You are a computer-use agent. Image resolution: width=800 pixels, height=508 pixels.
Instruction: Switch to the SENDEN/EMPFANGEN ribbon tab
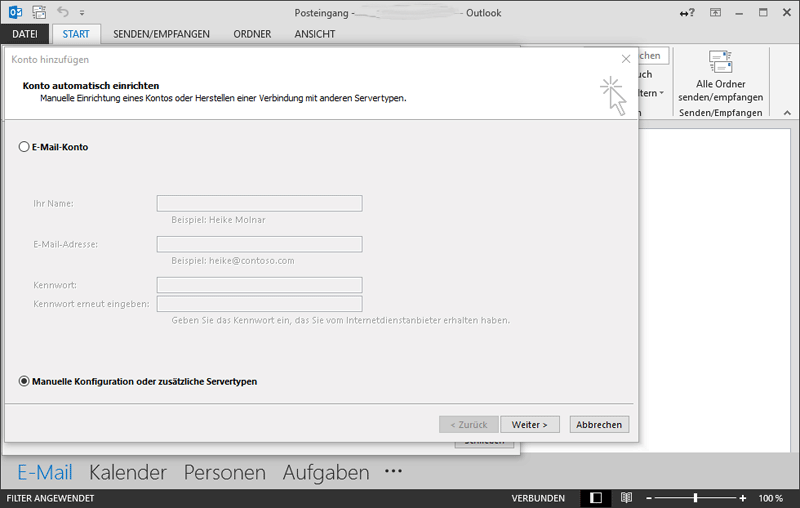161,34
